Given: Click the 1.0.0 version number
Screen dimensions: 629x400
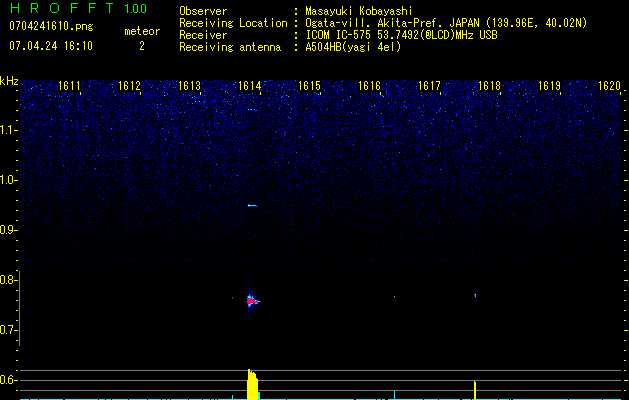Looking at the screenshot, I should click(x=134, y=9).
